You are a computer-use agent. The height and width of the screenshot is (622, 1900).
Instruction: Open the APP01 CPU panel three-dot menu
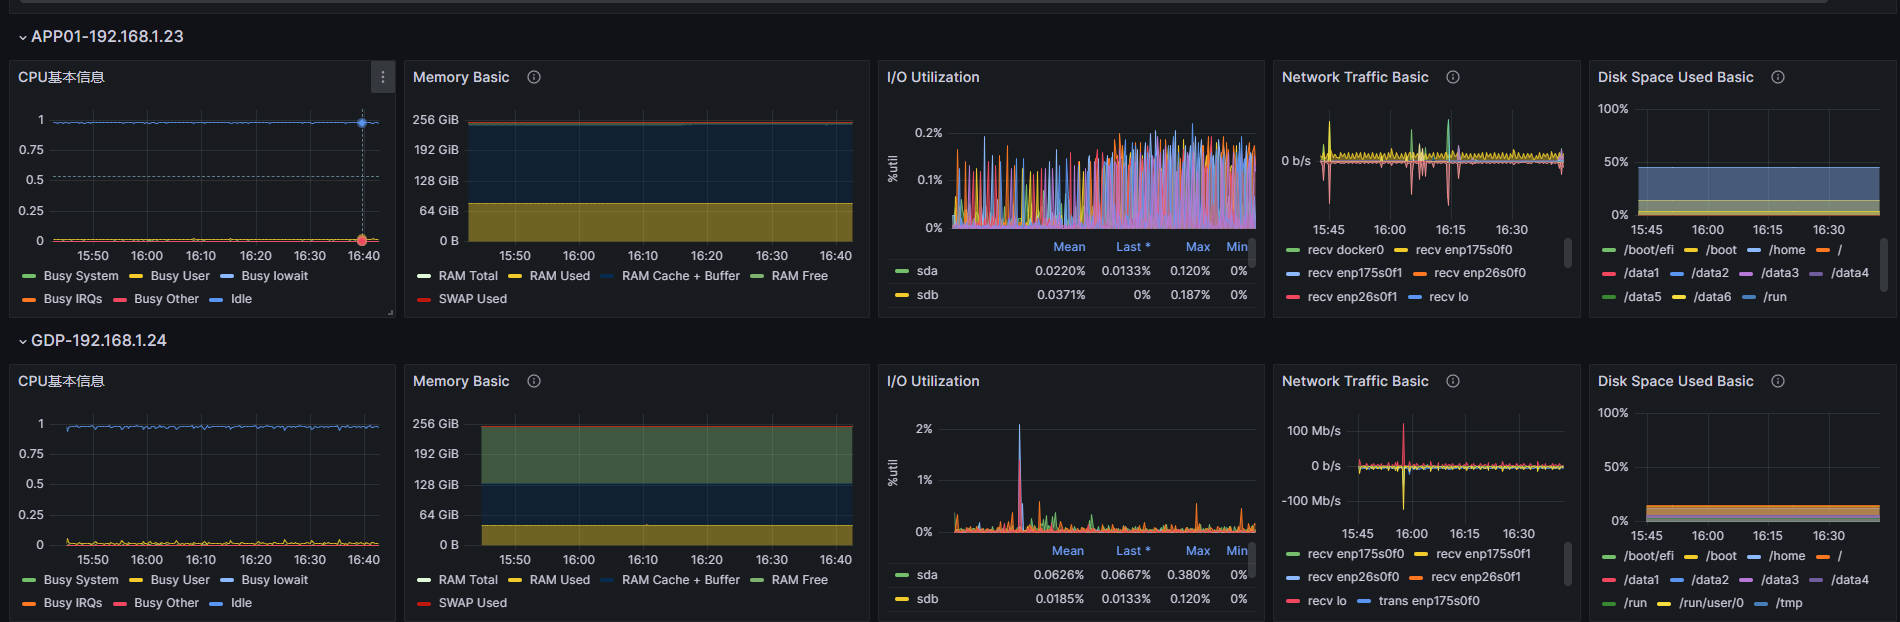click(x=382, y=77)
